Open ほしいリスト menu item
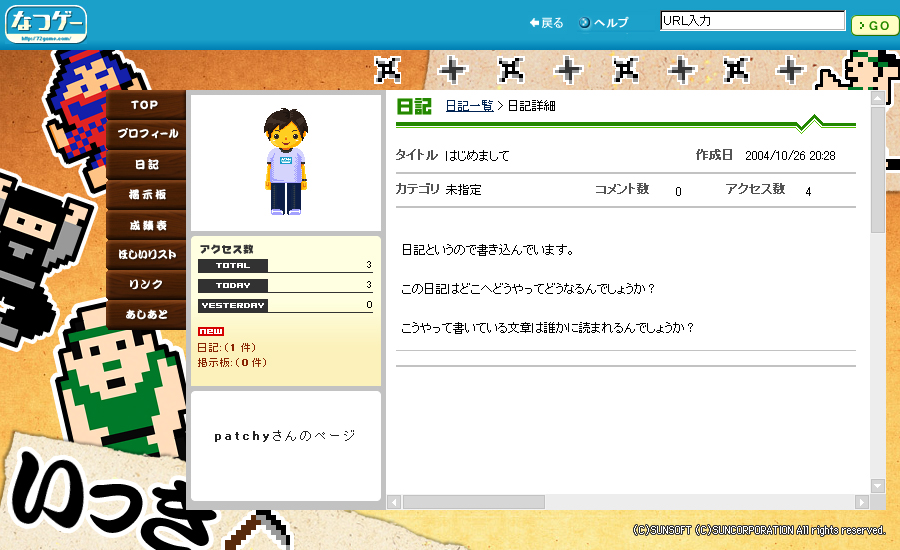 [x=146, y=254]
